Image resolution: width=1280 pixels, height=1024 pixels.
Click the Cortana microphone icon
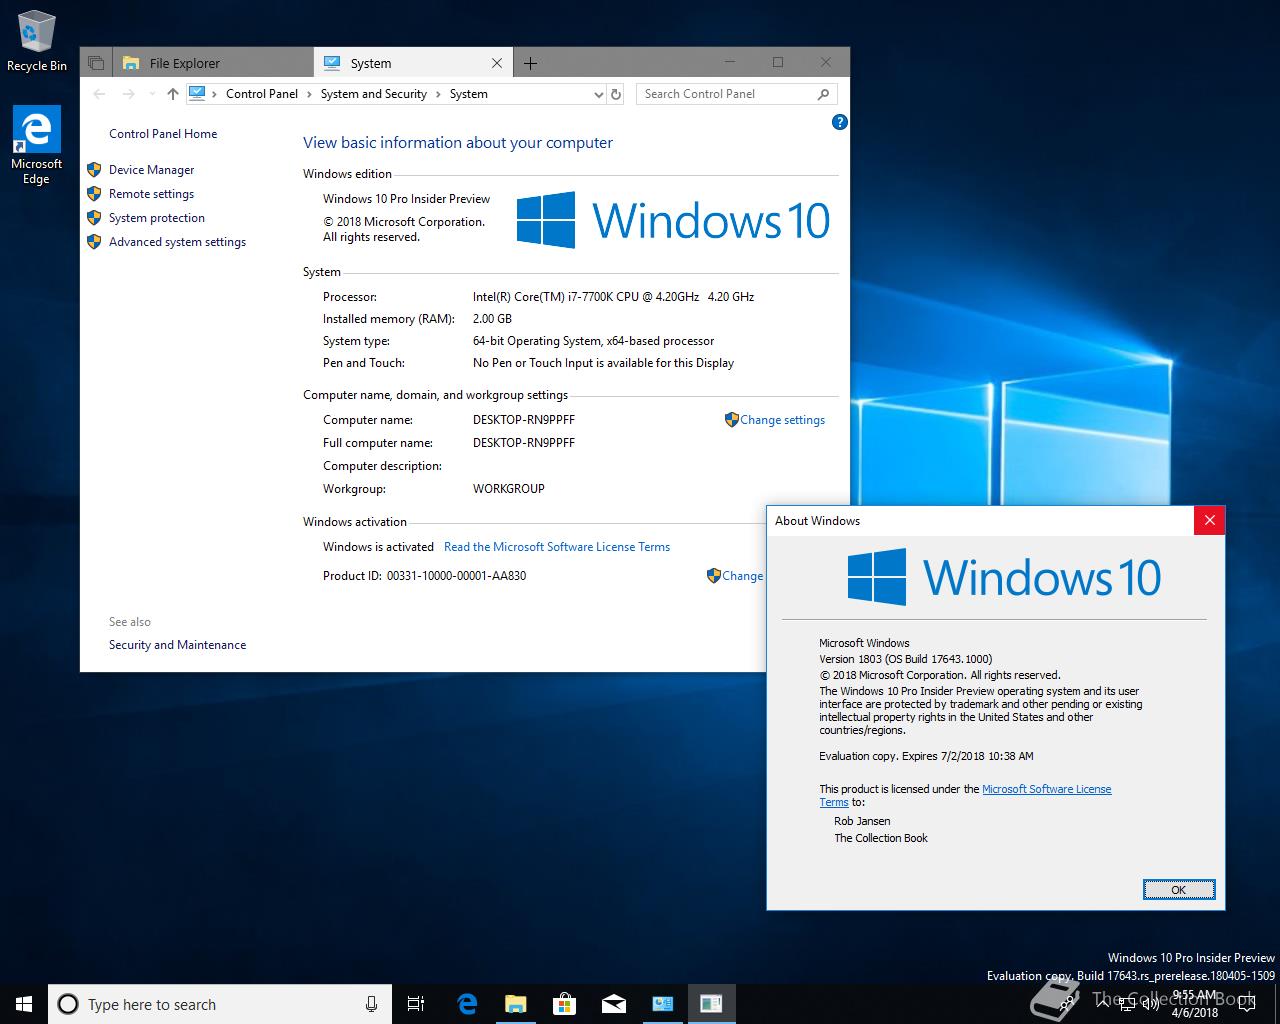tap(371, 1004)
